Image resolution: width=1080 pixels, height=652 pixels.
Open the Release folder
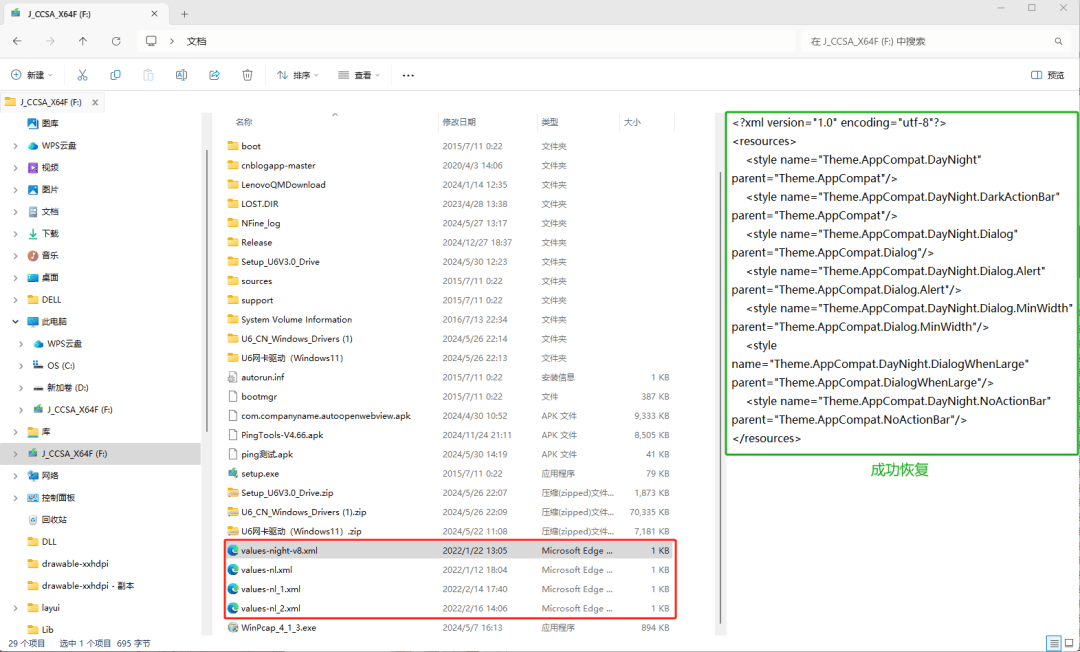[256, 242]
